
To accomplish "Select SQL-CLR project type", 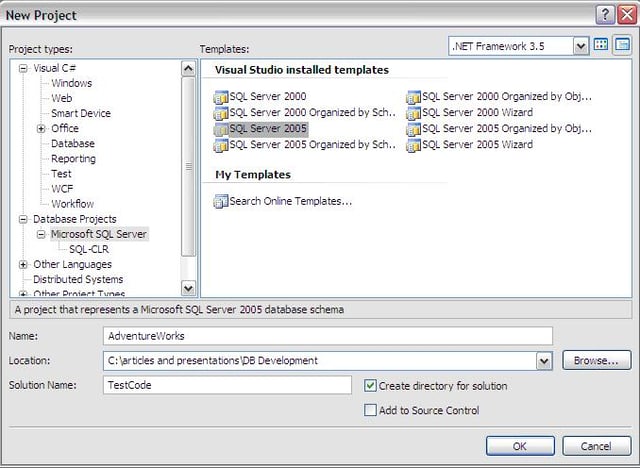I will (x=89, y=249).
